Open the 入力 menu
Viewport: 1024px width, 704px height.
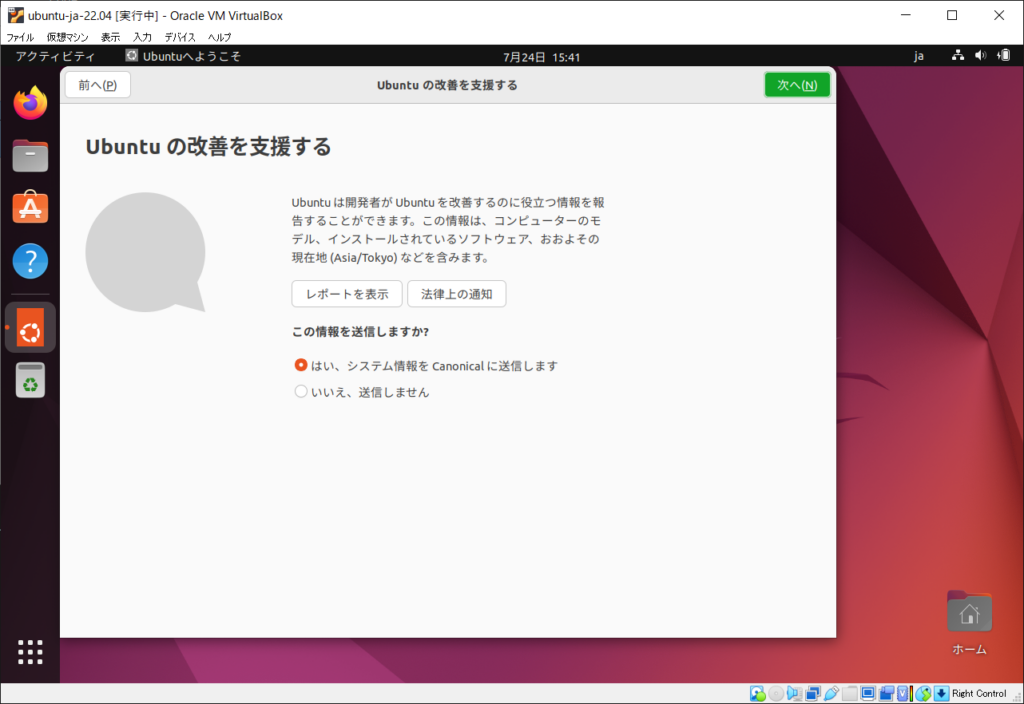[x=142, y=37]
